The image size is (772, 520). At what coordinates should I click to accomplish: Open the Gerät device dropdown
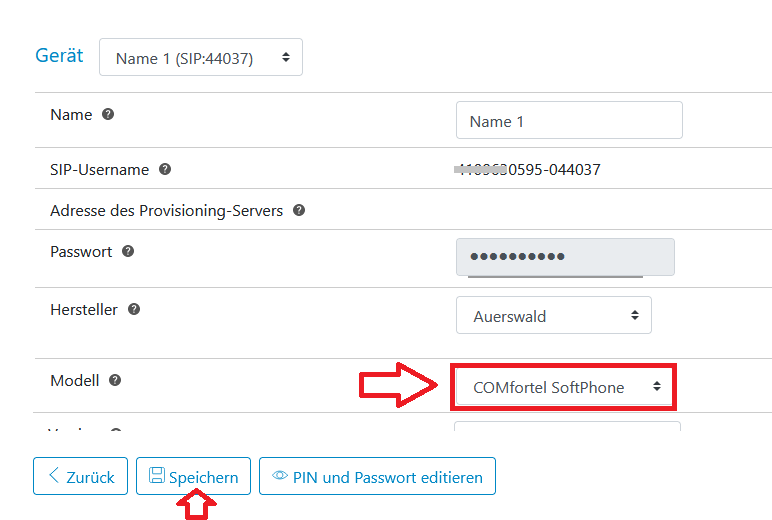pos(201,57)
